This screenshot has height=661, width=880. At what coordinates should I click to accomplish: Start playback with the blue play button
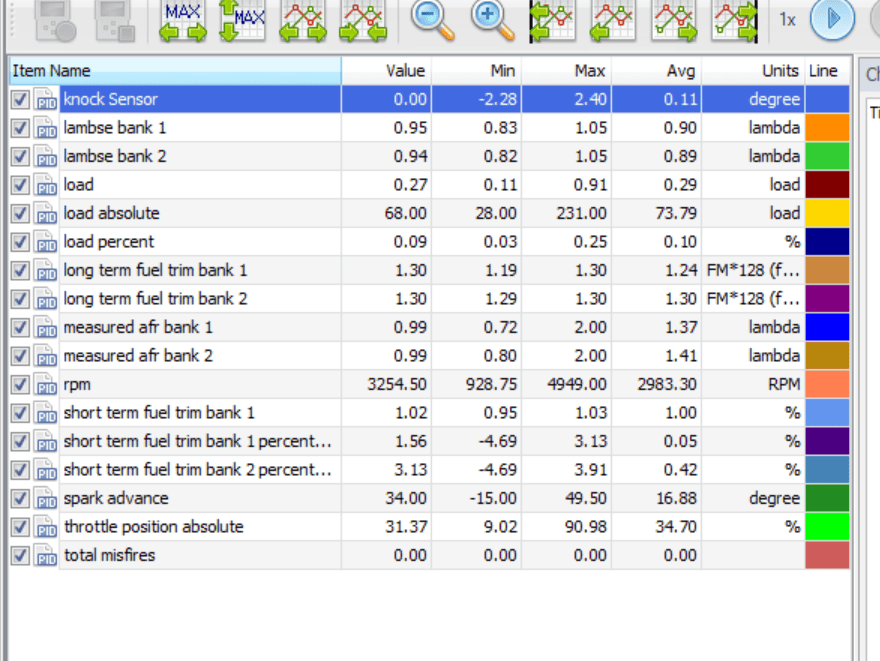(x=832, y=19)
